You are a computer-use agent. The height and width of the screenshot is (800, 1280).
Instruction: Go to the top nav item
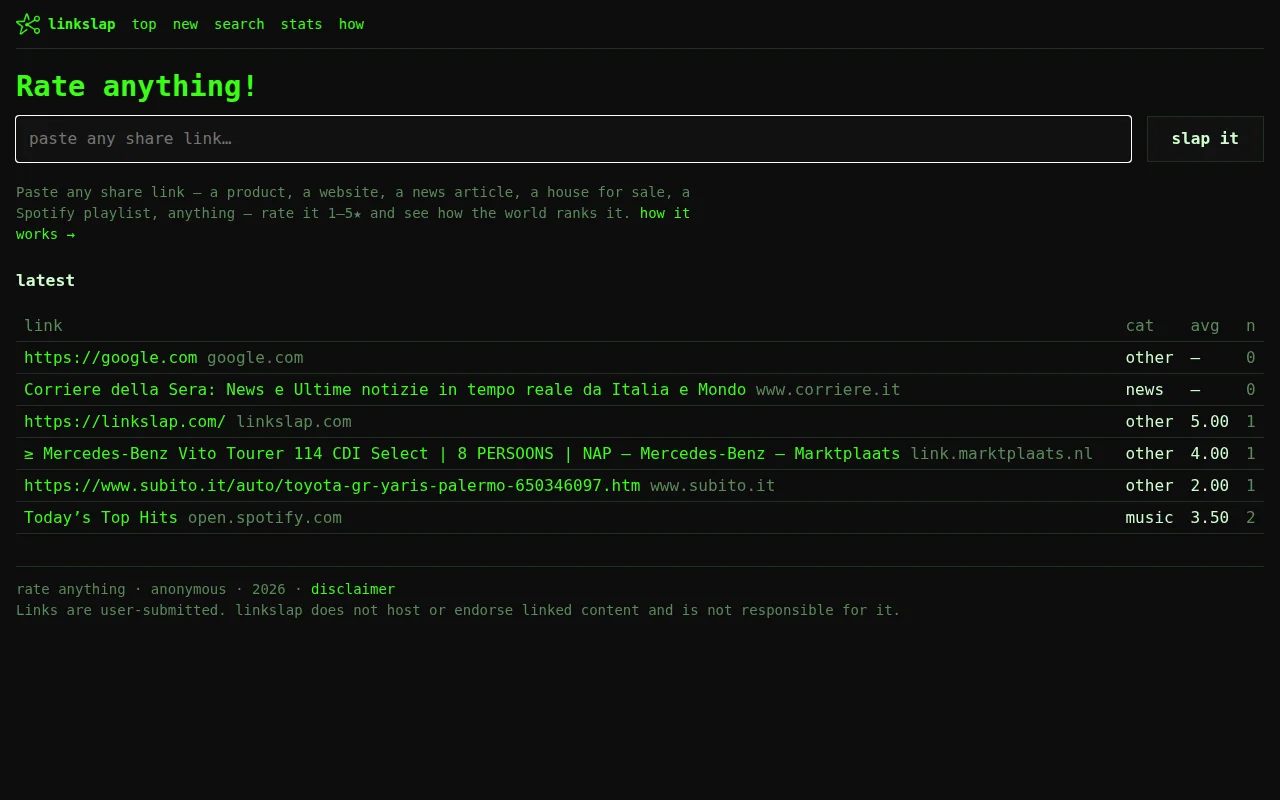click(144, 24)
